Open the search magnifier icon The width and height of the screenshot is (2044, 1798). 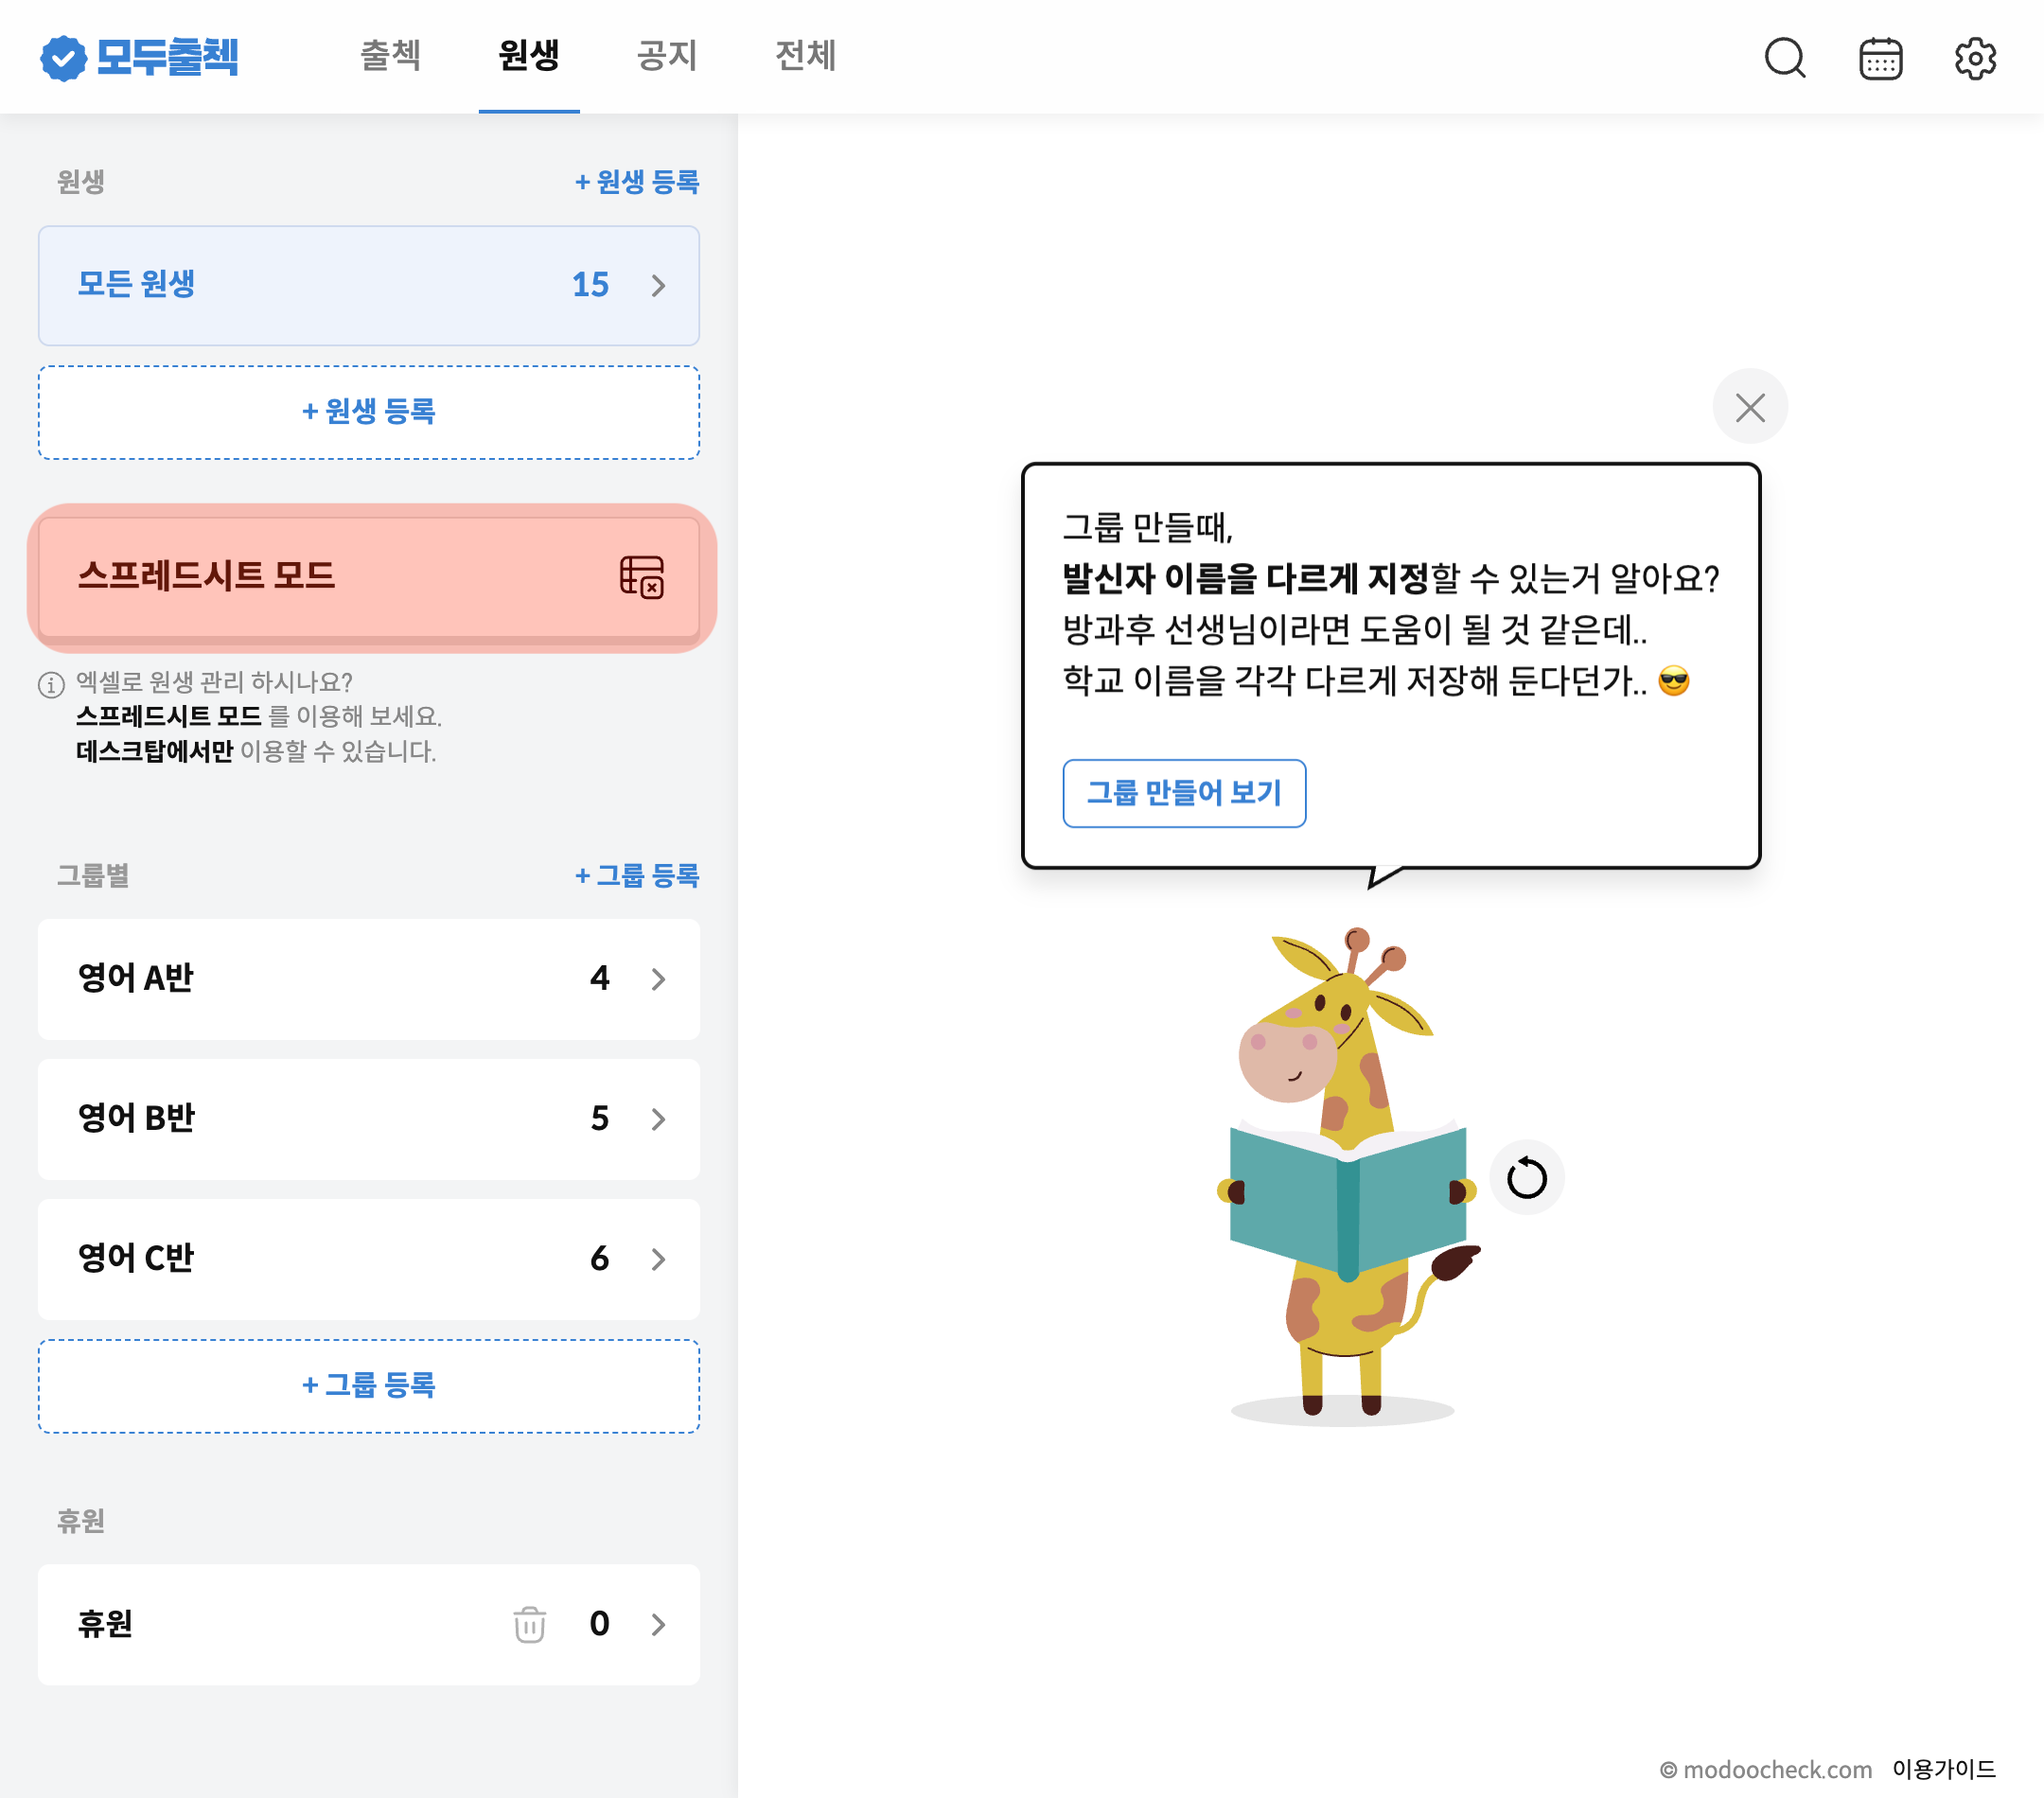1784,58
